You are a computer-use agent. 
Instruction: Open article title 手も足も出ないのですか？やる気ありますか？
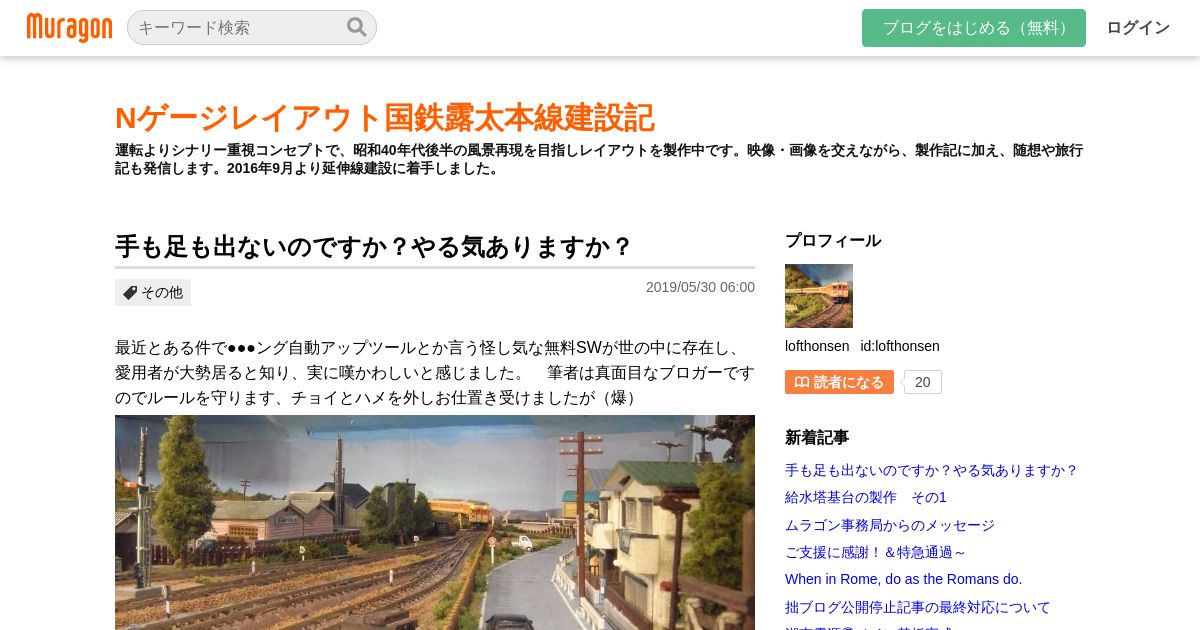pos(374,247)
